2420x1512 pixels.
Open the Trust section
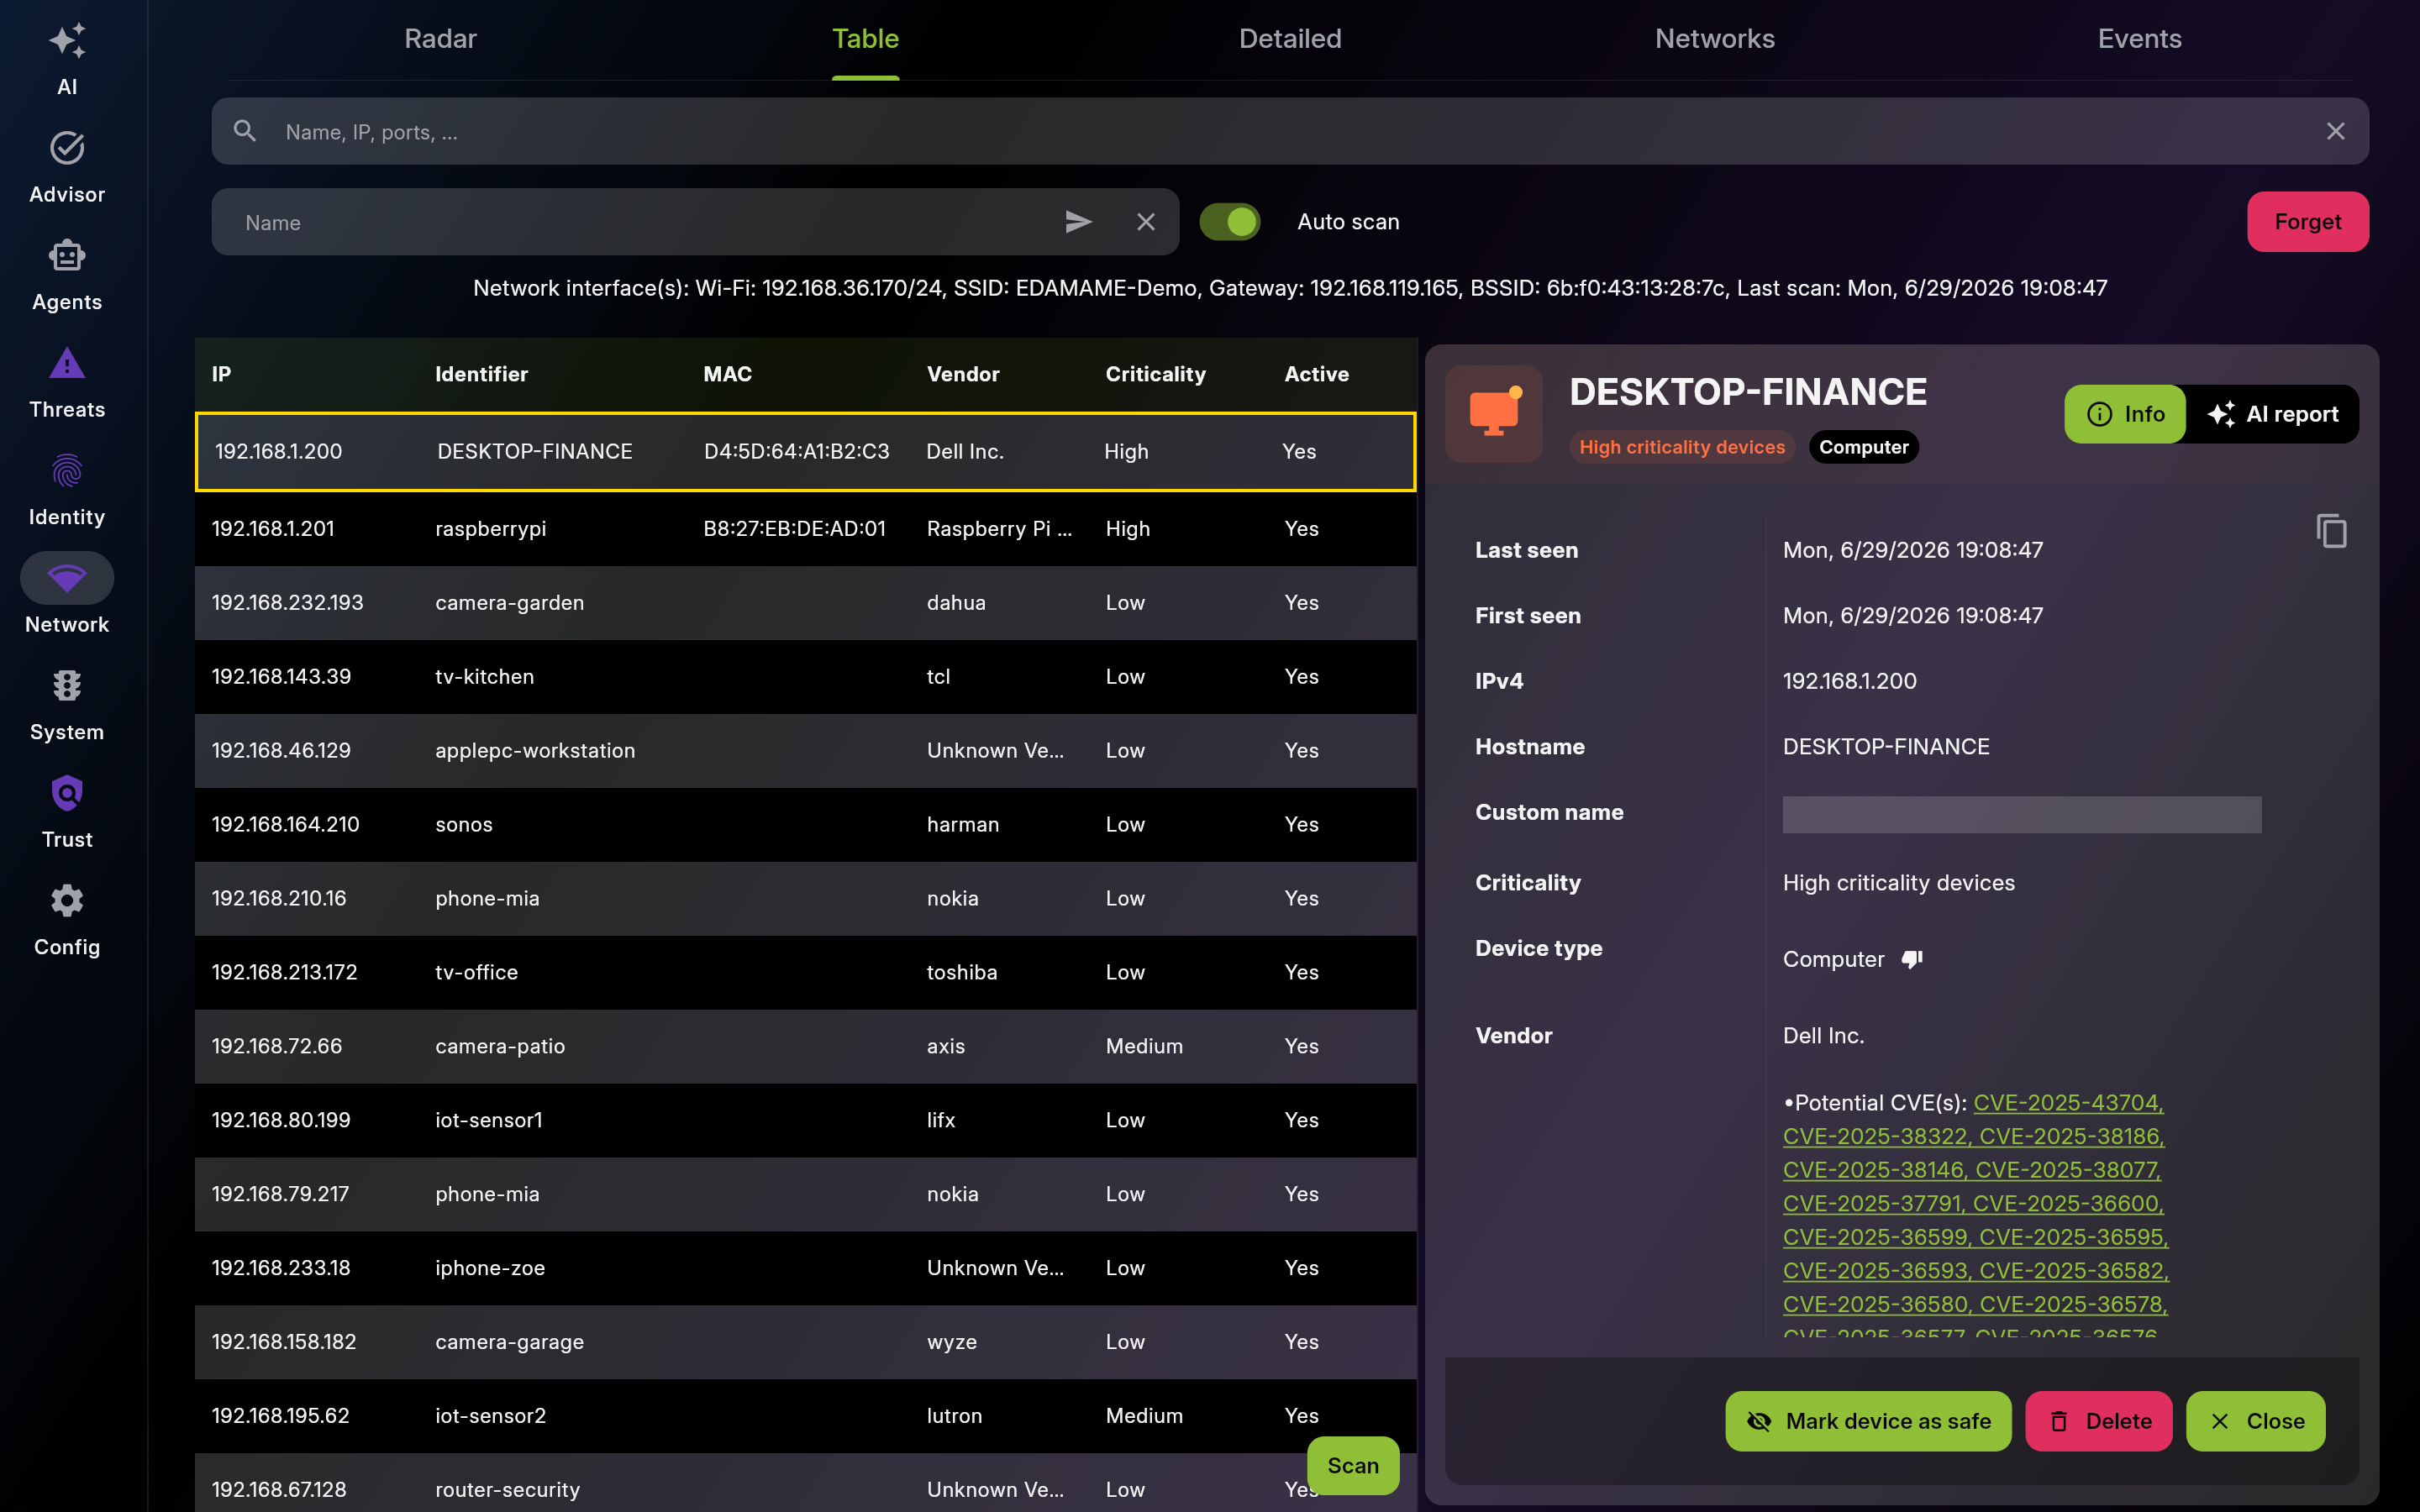(x=67, y=812)
